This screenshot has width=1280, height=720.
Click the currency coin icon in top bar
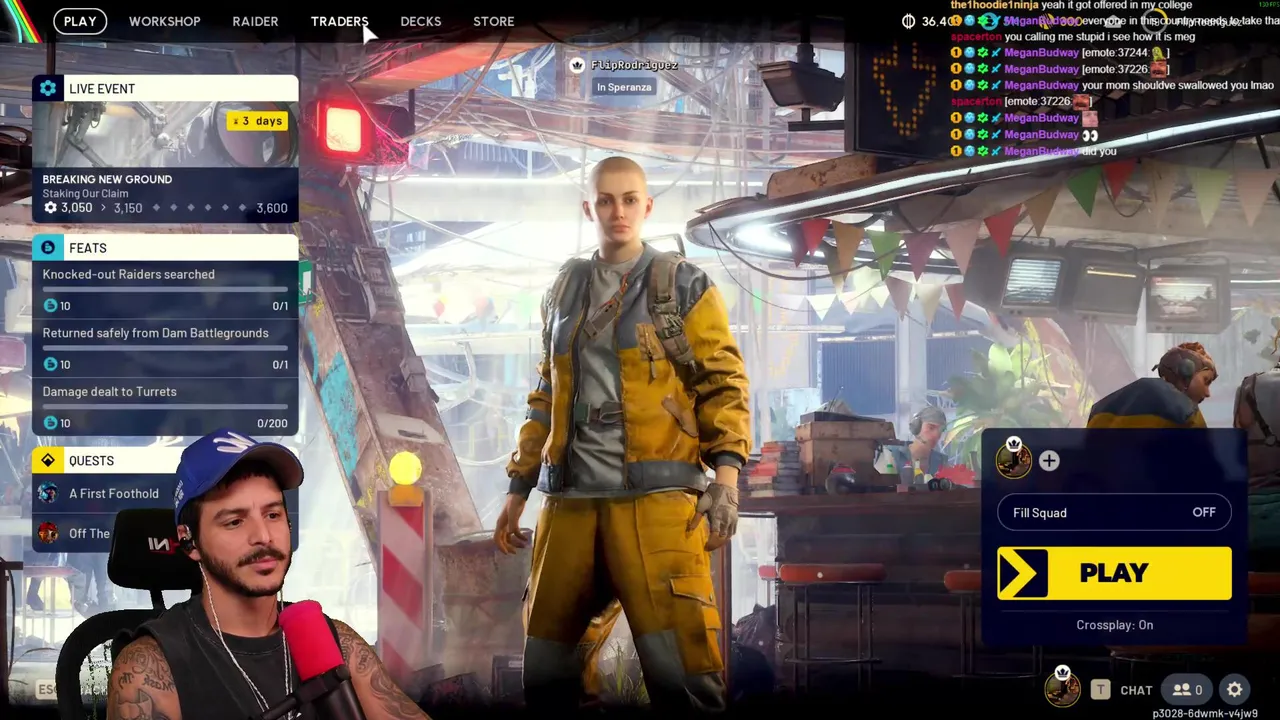click(x=908, y=21)
